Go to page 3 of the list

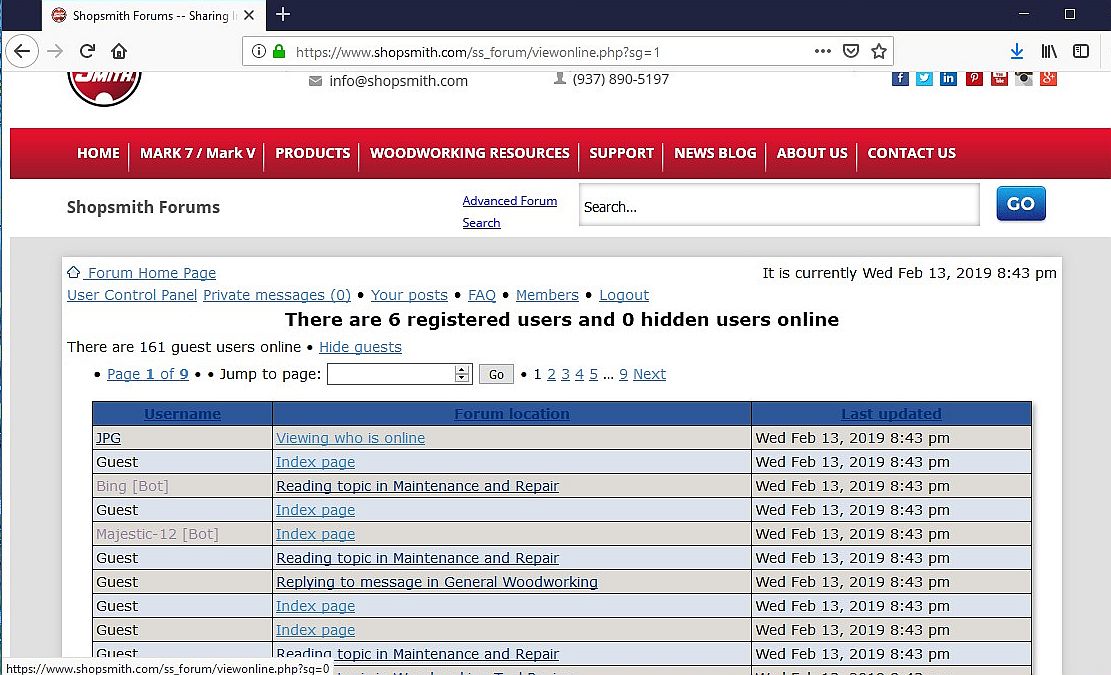[565, 374]
